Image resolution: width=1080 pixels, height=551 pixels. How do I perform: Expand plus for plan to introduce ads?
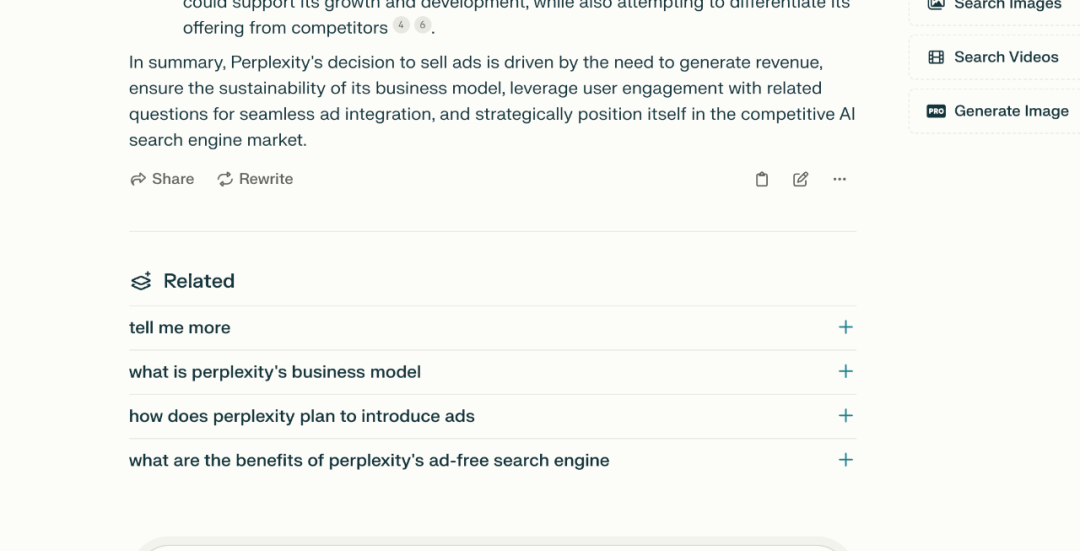coord(846,415)
